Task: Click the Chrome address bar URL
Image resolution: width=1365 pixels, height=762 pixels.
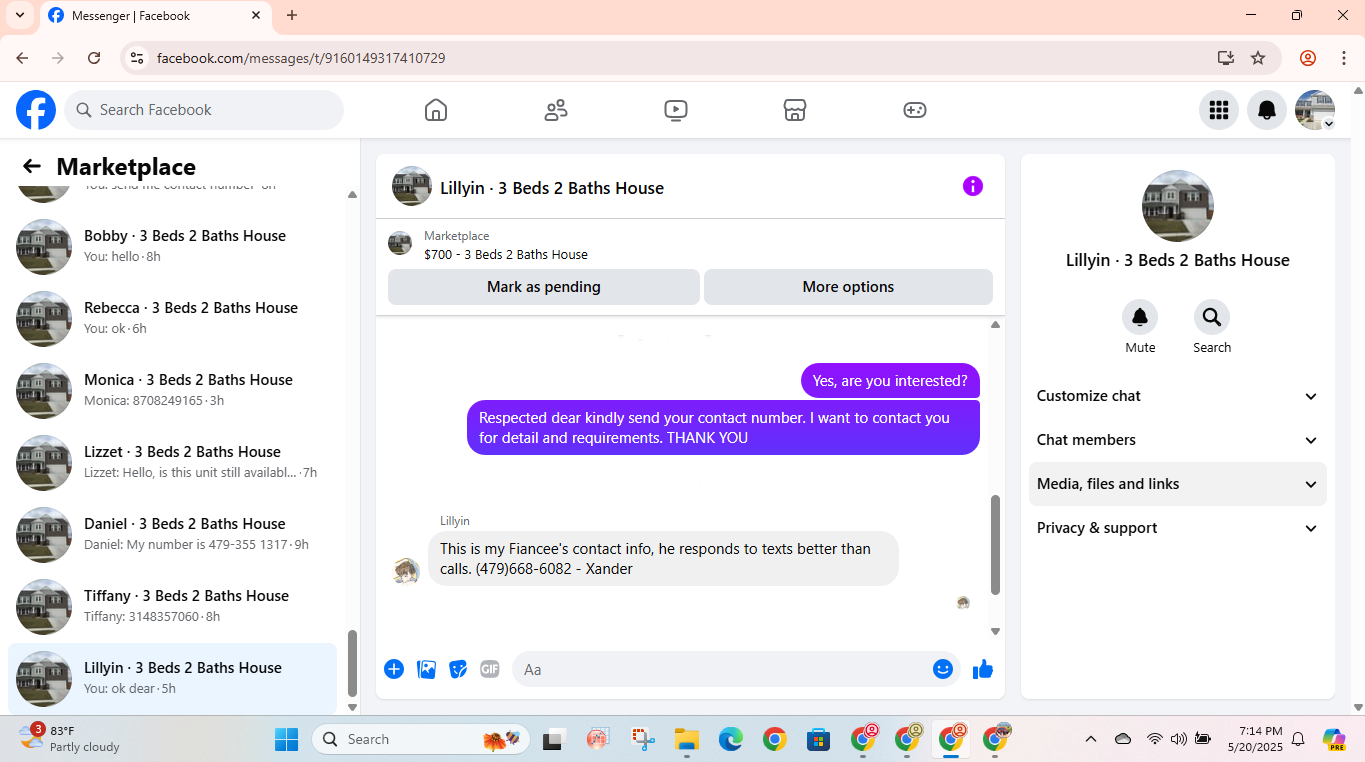Action: click(301, 58)
